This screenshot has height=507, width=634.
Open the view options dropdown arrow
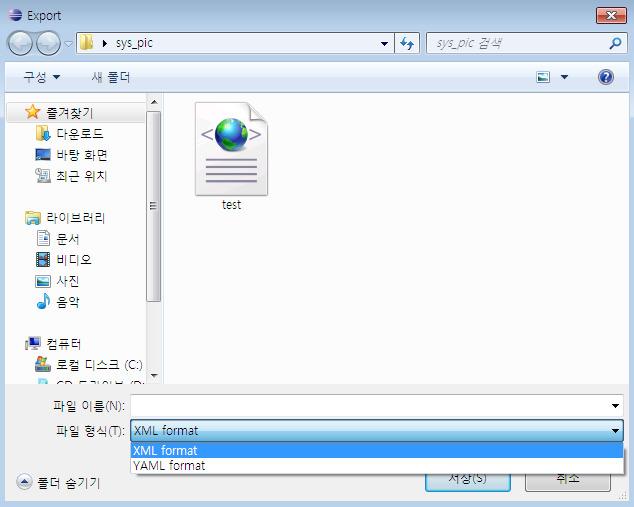564,77
